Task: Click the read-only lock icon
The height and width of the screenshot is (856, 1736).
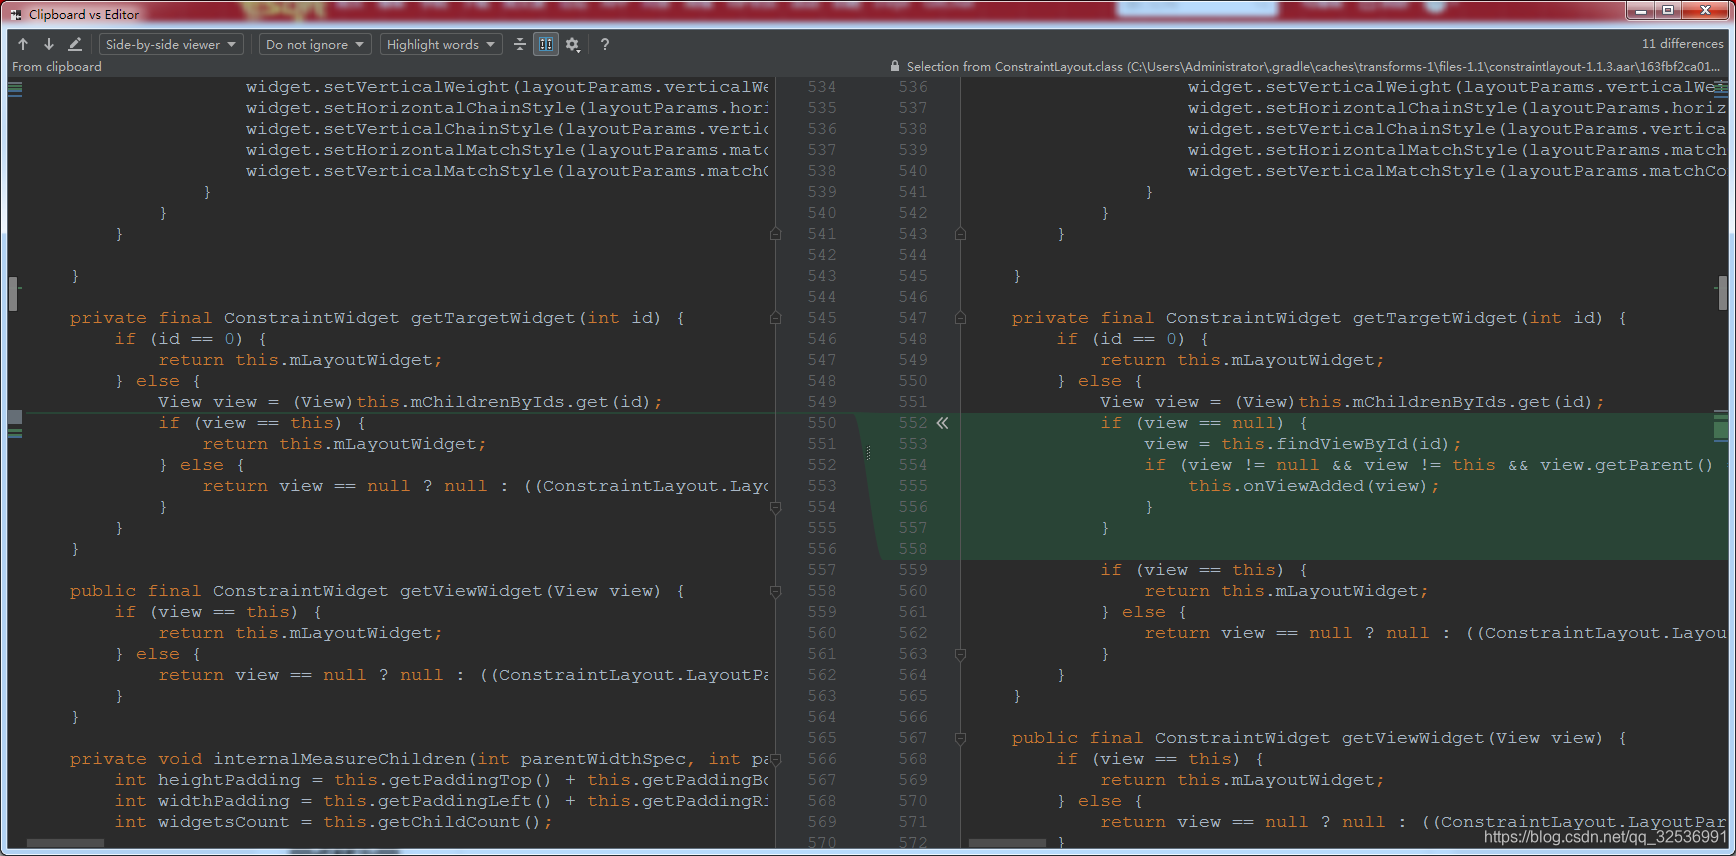Action: coord(895,67)
